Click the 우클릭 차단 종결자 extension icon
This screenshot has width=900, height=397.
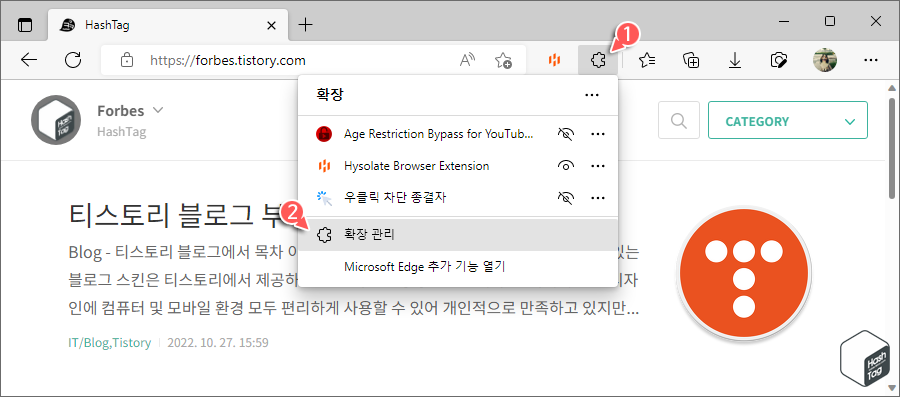coord(324,198)
